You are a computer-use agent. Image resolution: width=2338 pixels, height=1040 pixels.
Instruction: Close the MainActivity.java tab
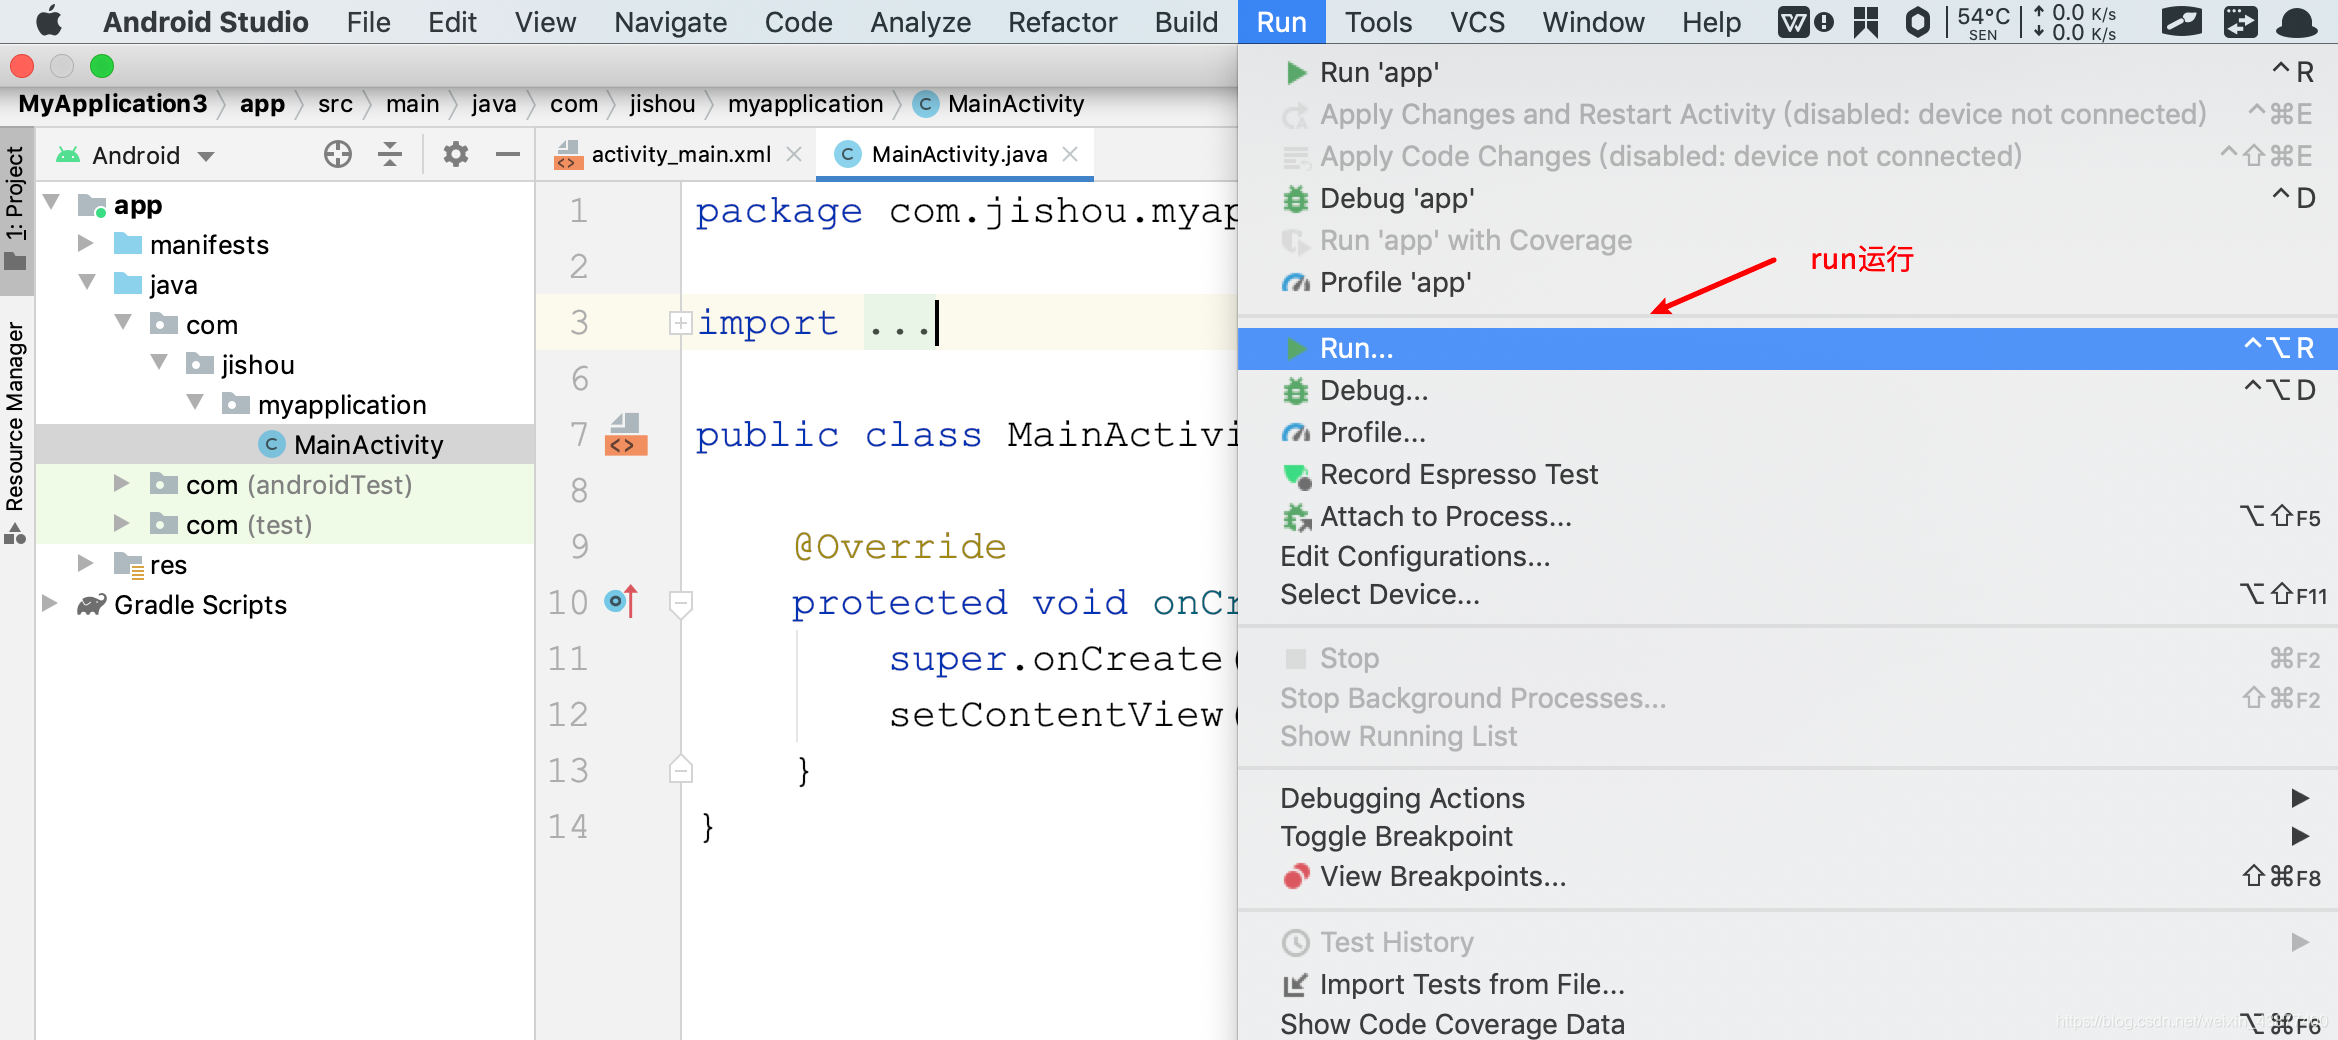tap(1070, 154)
